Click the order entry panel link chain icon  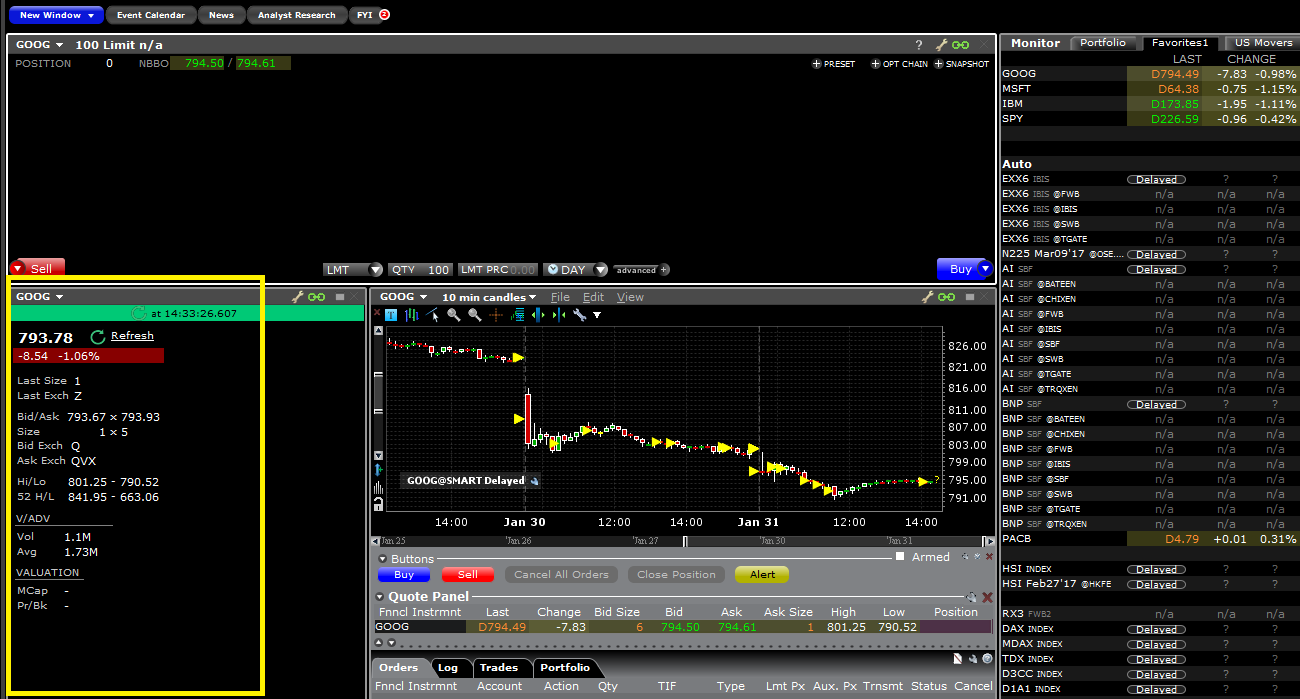(960, 45)
